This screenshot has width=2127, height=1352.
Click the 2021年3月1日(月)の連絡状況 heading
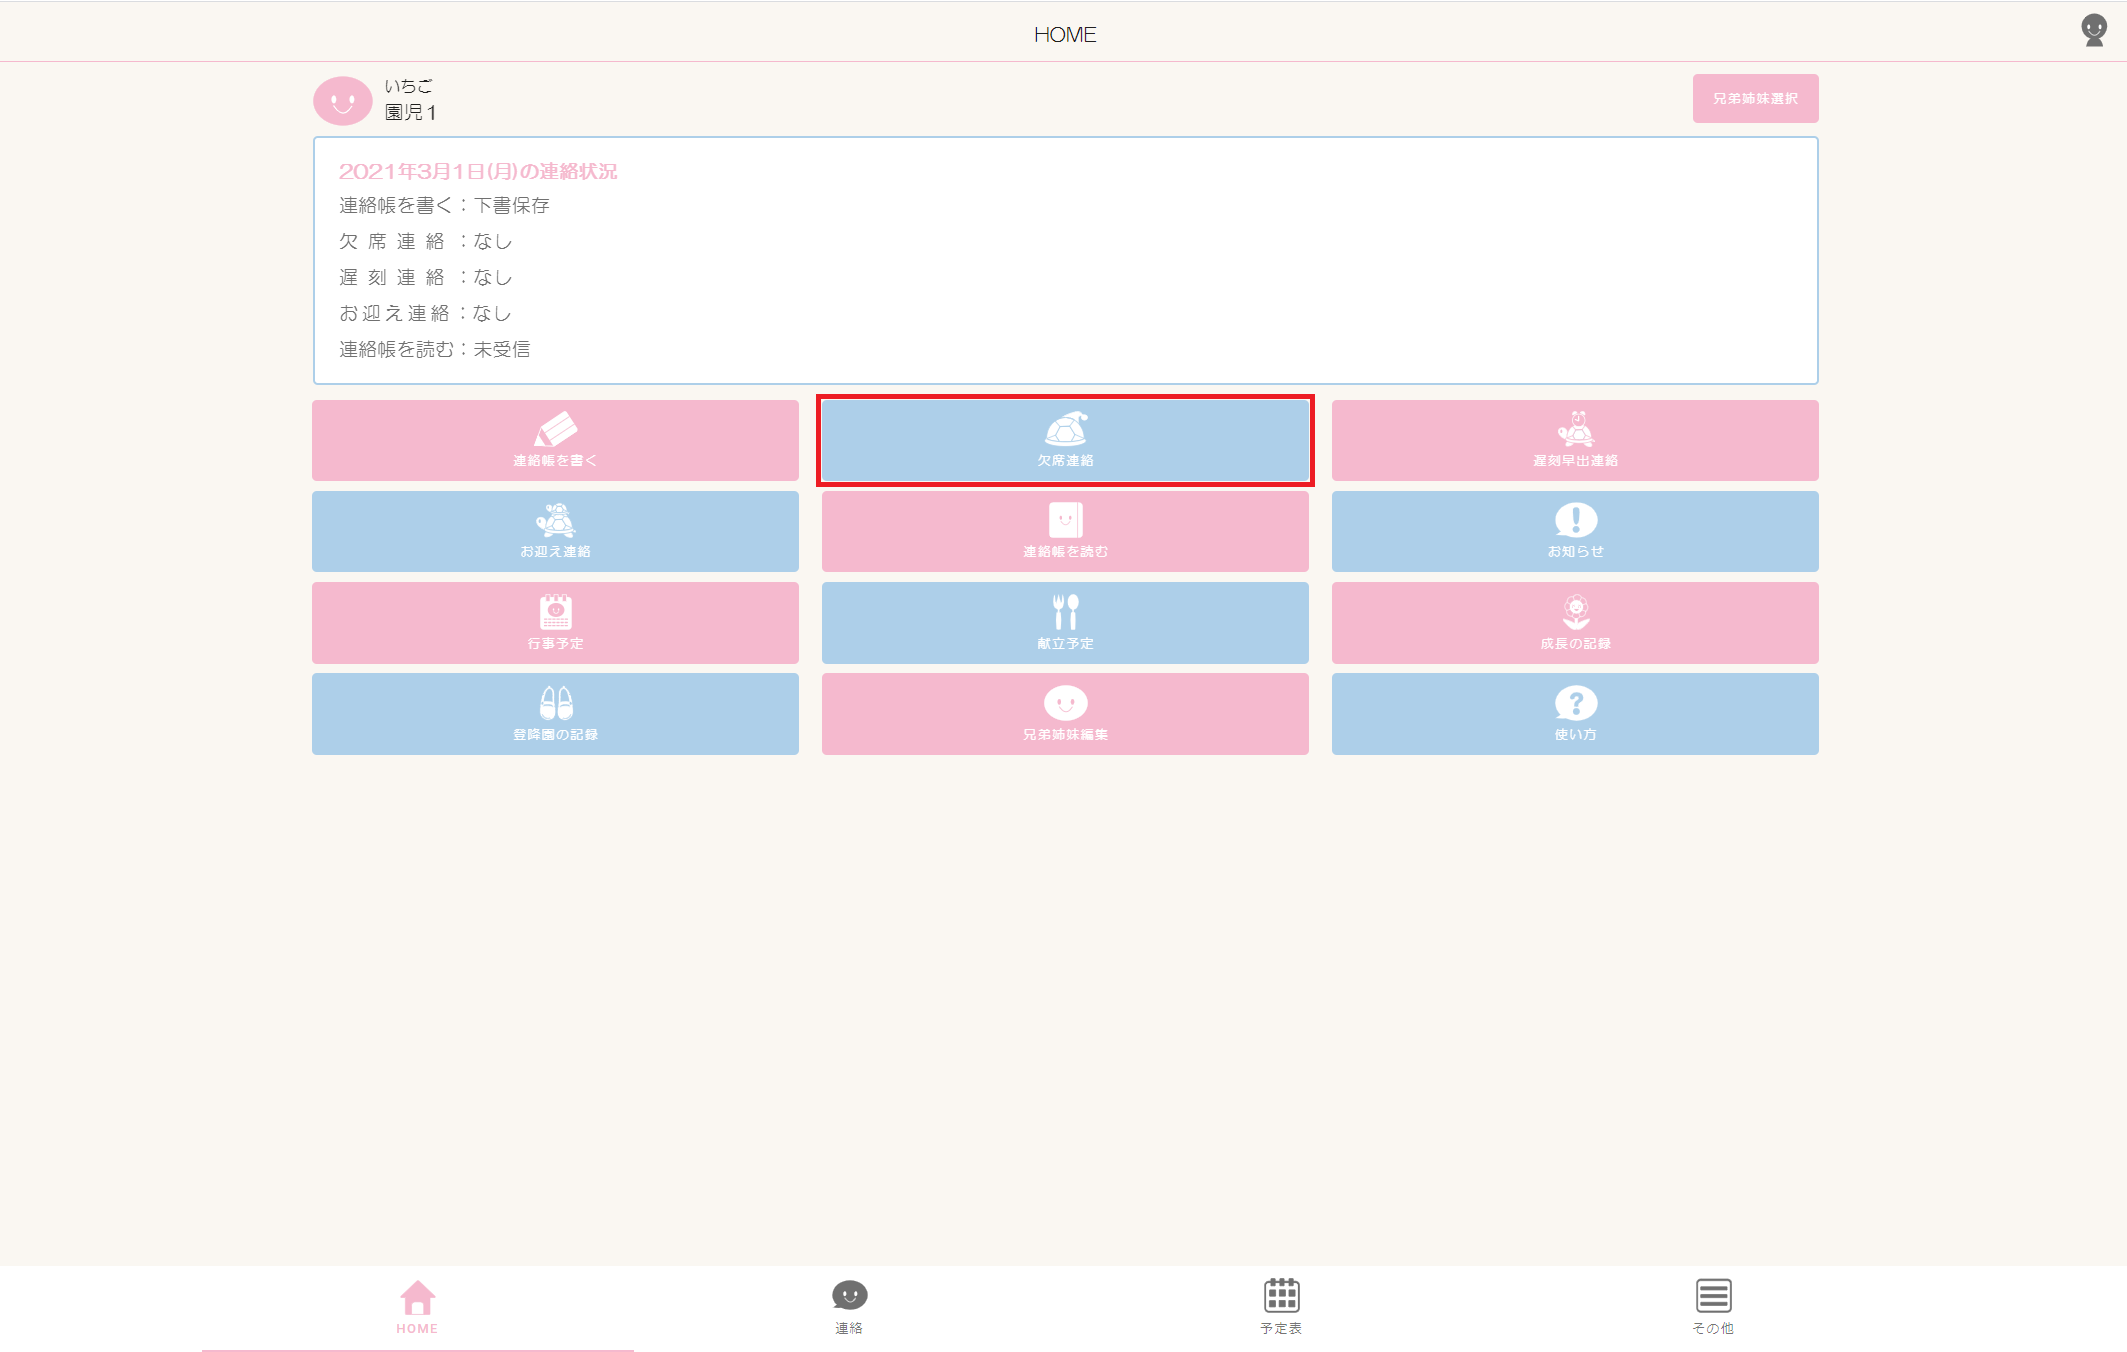click(478, 171)
